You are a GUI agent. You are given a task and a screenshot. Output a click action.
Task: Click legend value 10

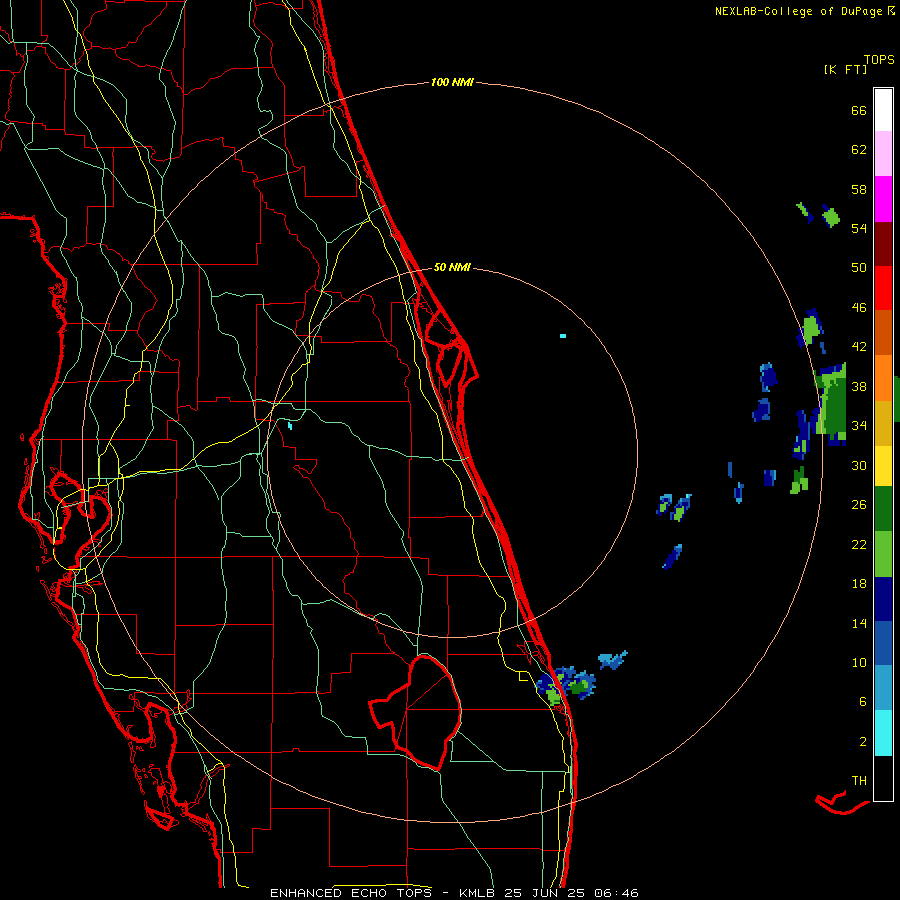click(859, 662)
